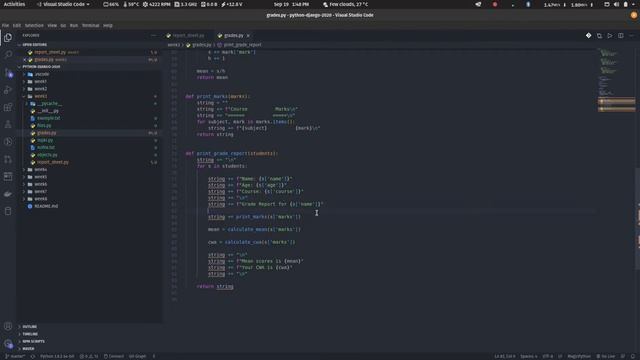Click the diamond git icon in editor toolbar
640x360 pixels.
(588, 36)
